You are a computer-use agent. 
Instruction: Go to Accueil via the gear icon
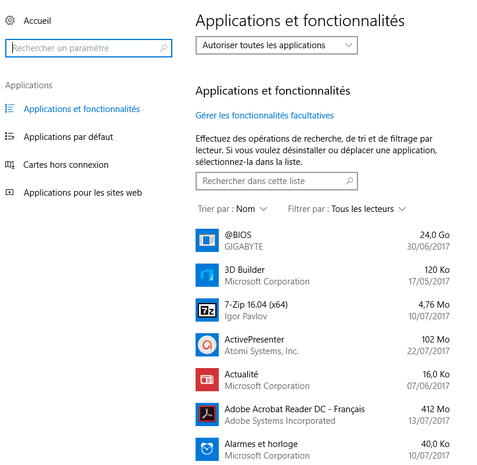pos(10,21)
